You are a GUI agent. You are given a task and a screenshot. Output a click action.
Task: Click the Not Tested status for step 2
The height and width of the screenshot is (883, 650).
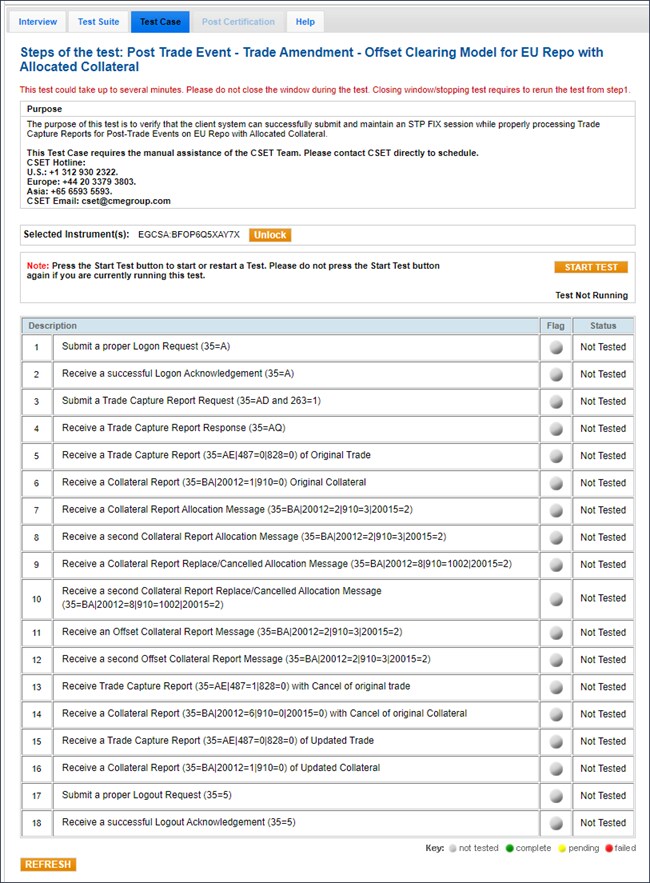tap(603, 375)
